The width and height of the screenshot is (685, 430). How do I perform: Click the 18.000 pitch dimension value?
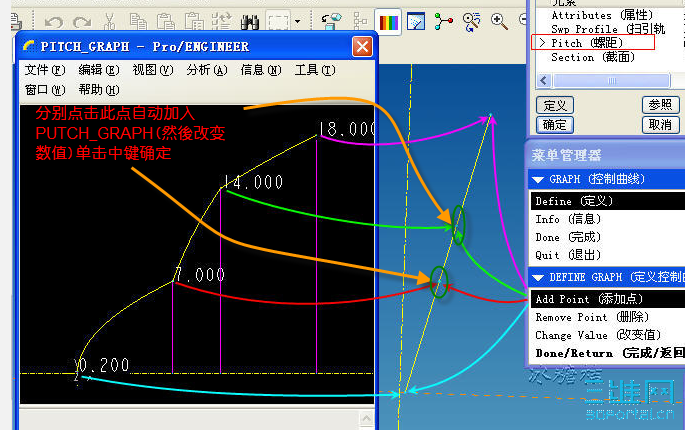tap(347, 129)
